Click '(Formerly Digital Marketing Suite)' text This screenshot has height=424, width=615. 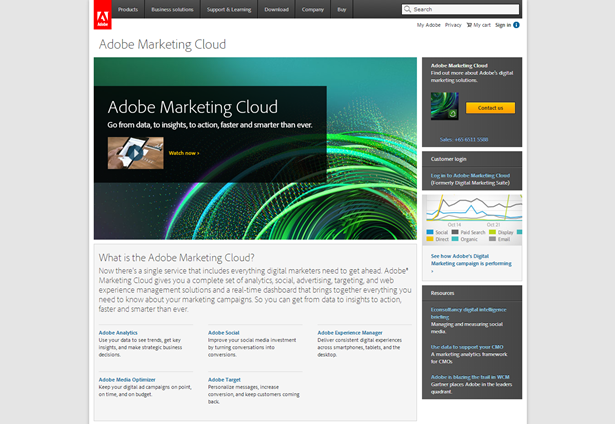click(470, 183)
